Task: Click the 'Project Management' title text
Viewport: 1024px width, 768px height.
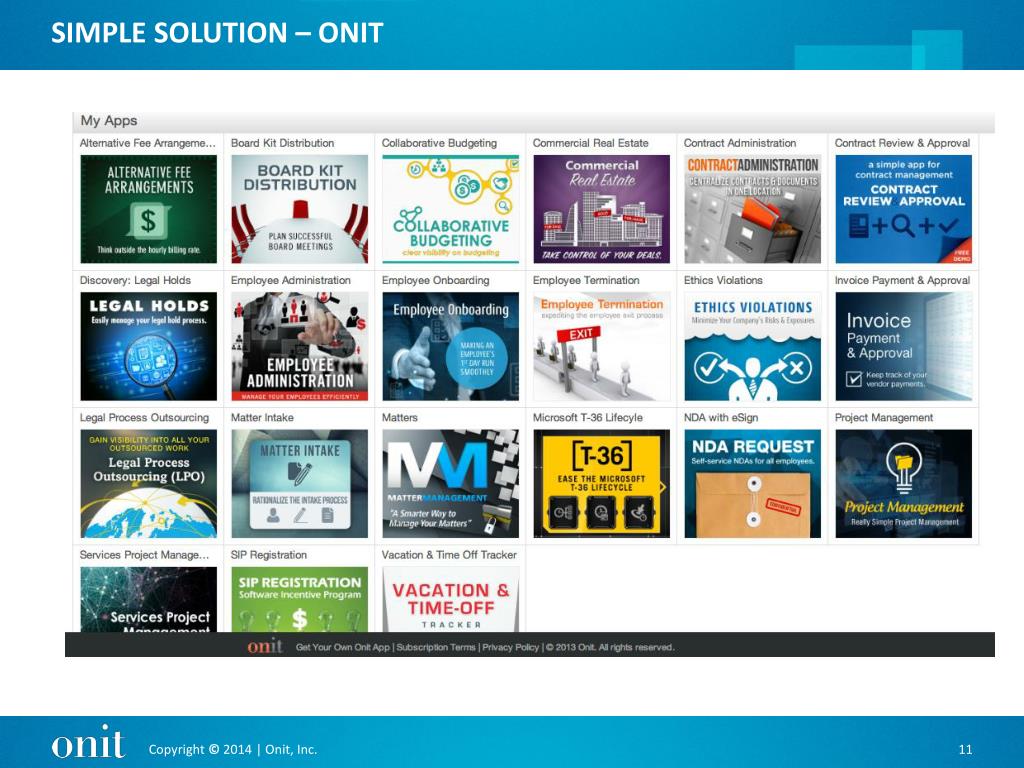Action: tap(884, 417)
